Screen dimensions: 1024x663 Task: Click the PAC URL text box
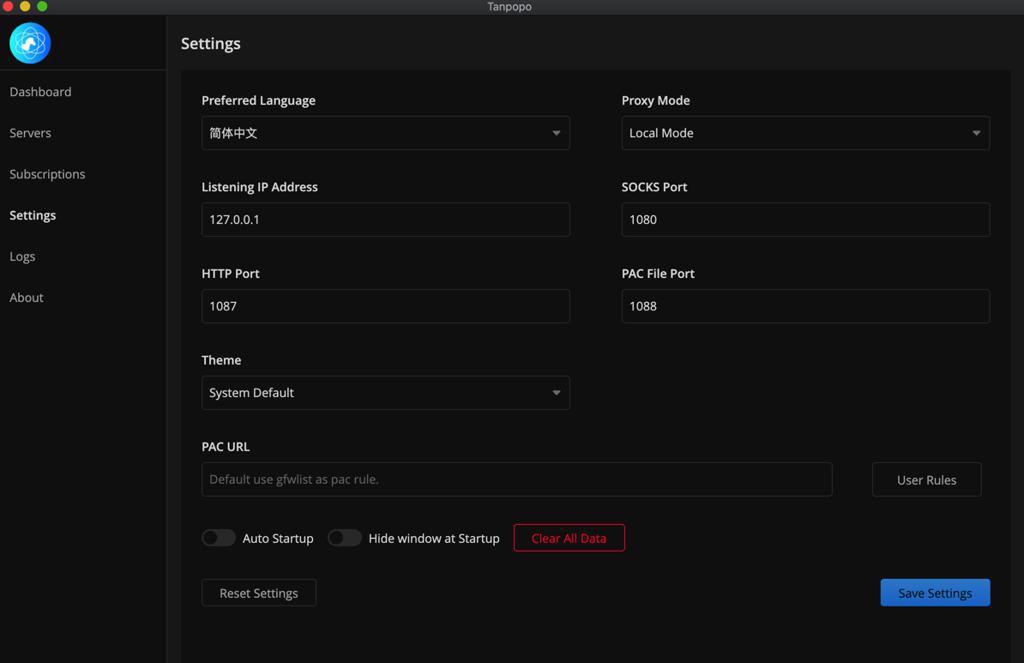(x=516, y=480)
